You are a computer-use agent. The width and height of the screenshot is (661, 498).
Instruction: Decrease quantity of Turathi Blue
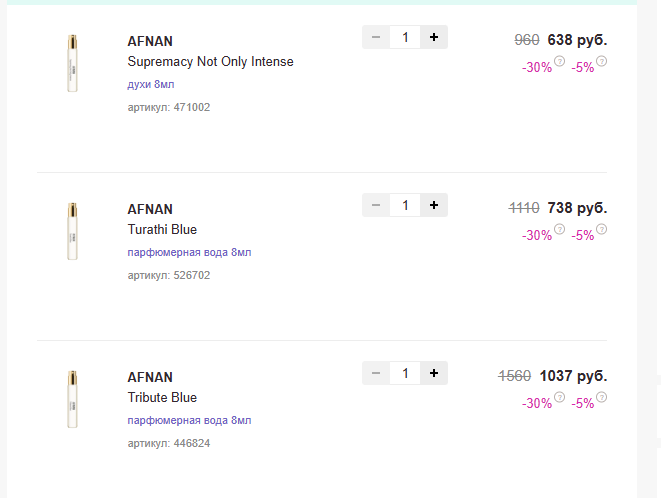click(376, 205)
